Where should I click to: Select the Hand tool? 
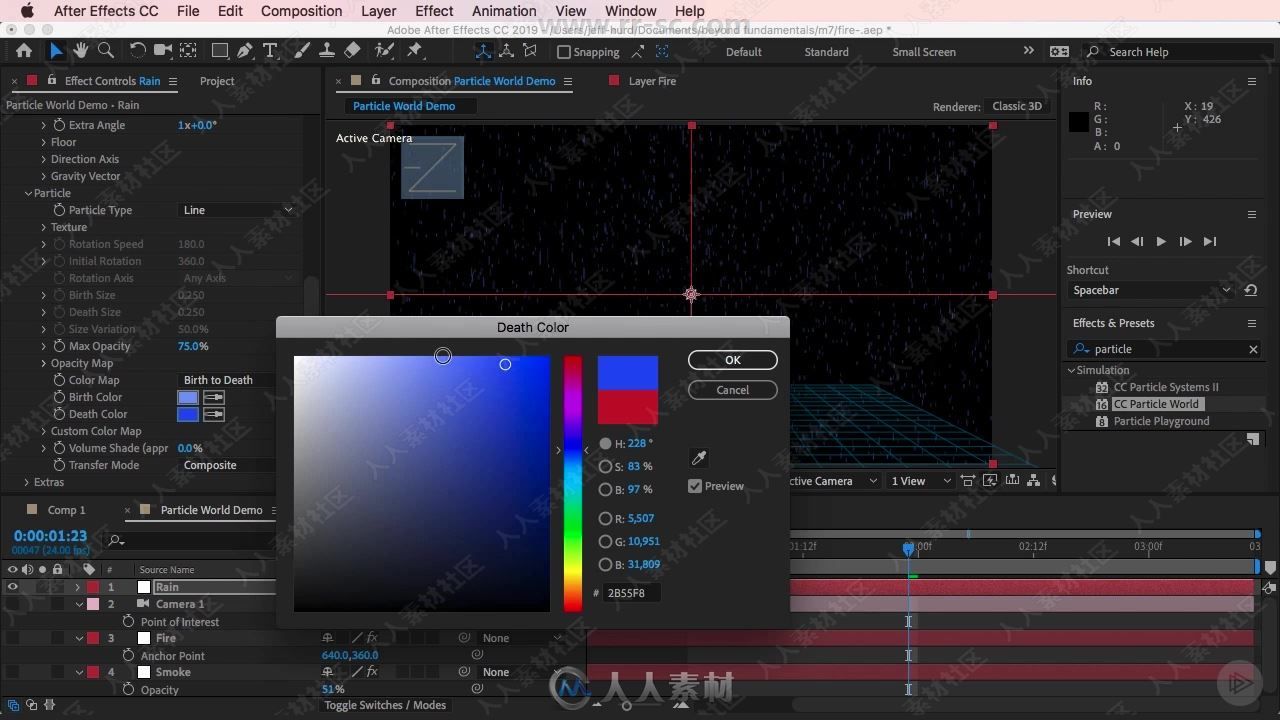(x=81, y=51)
